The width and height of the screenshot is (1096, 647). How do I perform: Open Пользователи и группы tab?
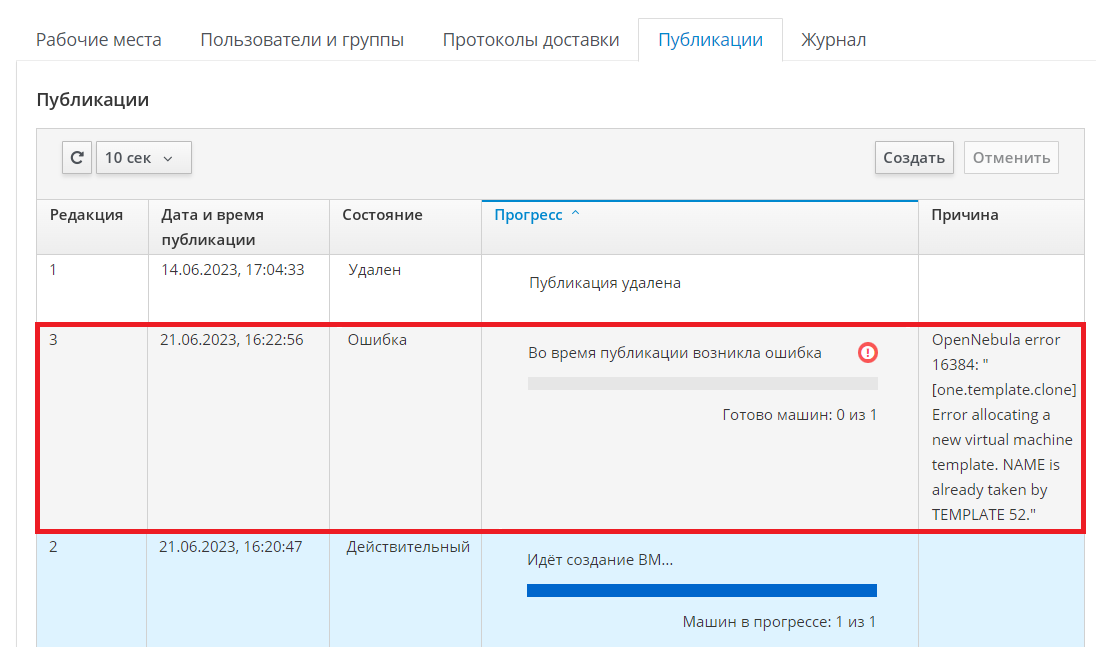[x=302, y=40]
